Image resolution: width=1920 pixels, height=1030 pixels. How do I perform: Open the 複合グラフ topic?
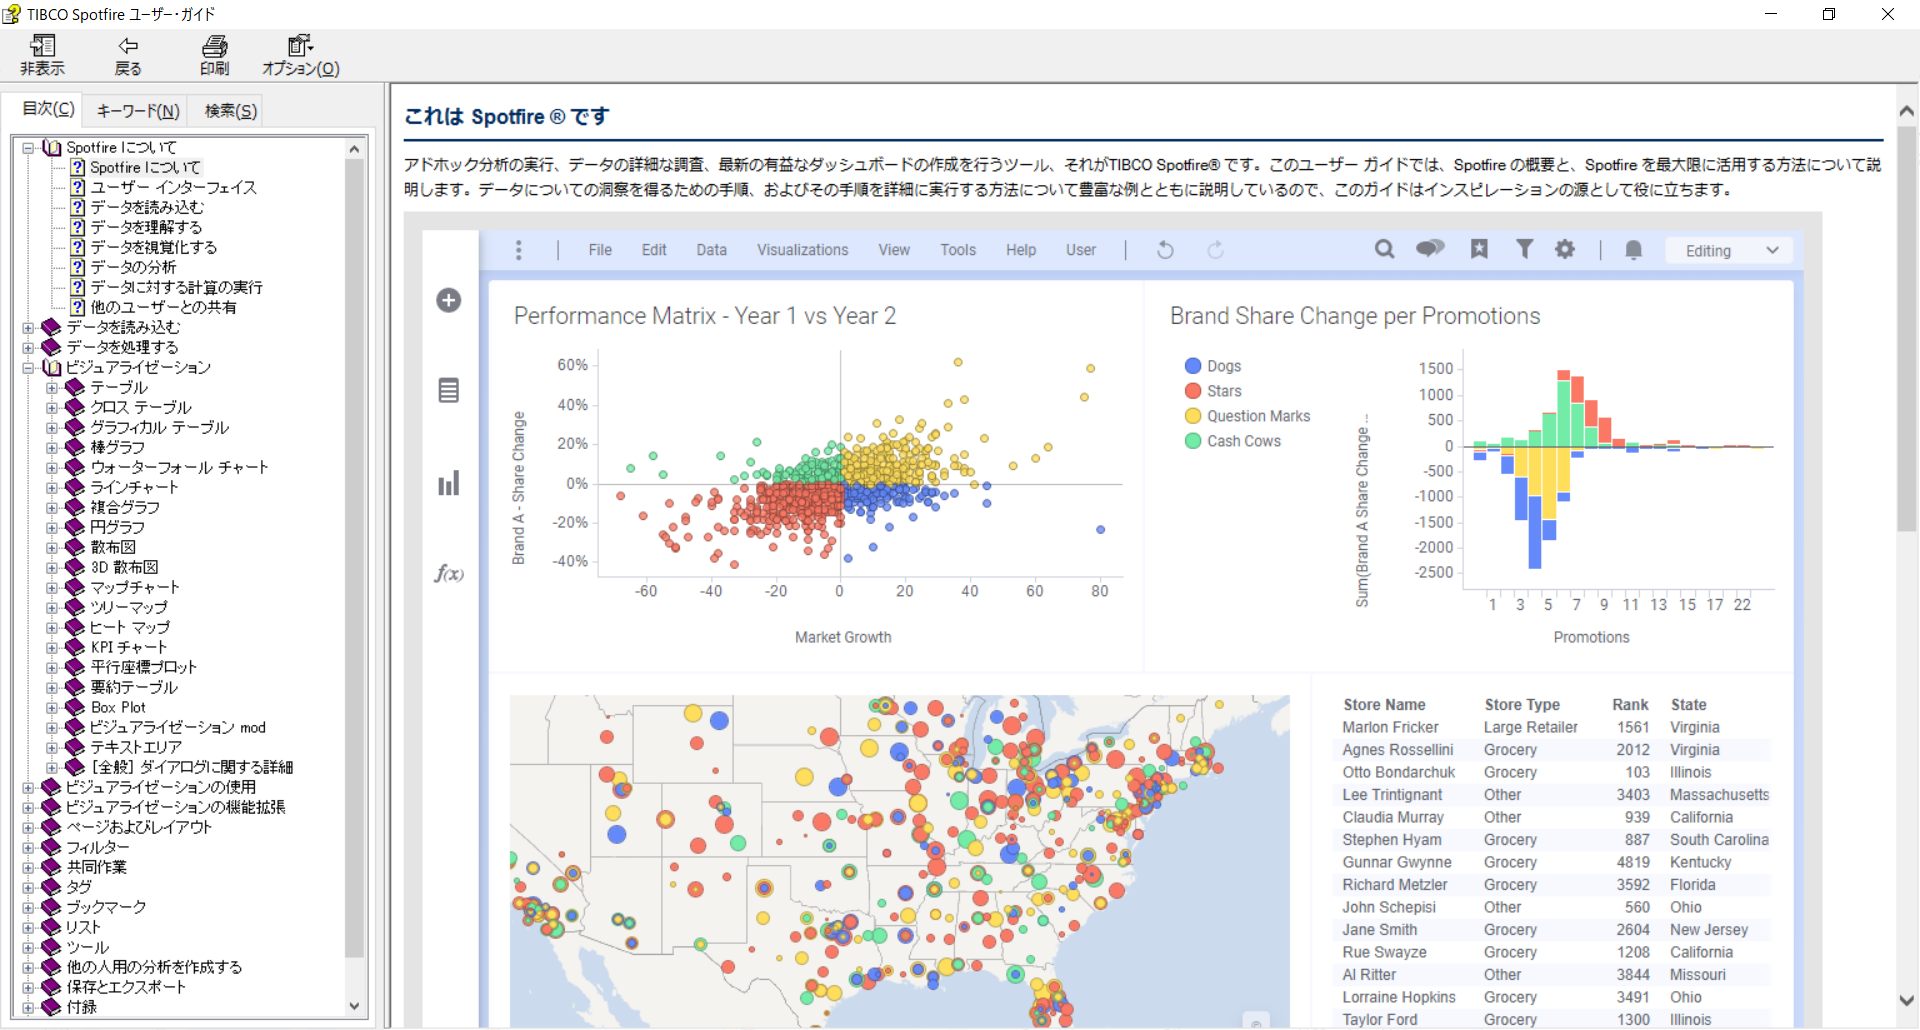(125, 507)
